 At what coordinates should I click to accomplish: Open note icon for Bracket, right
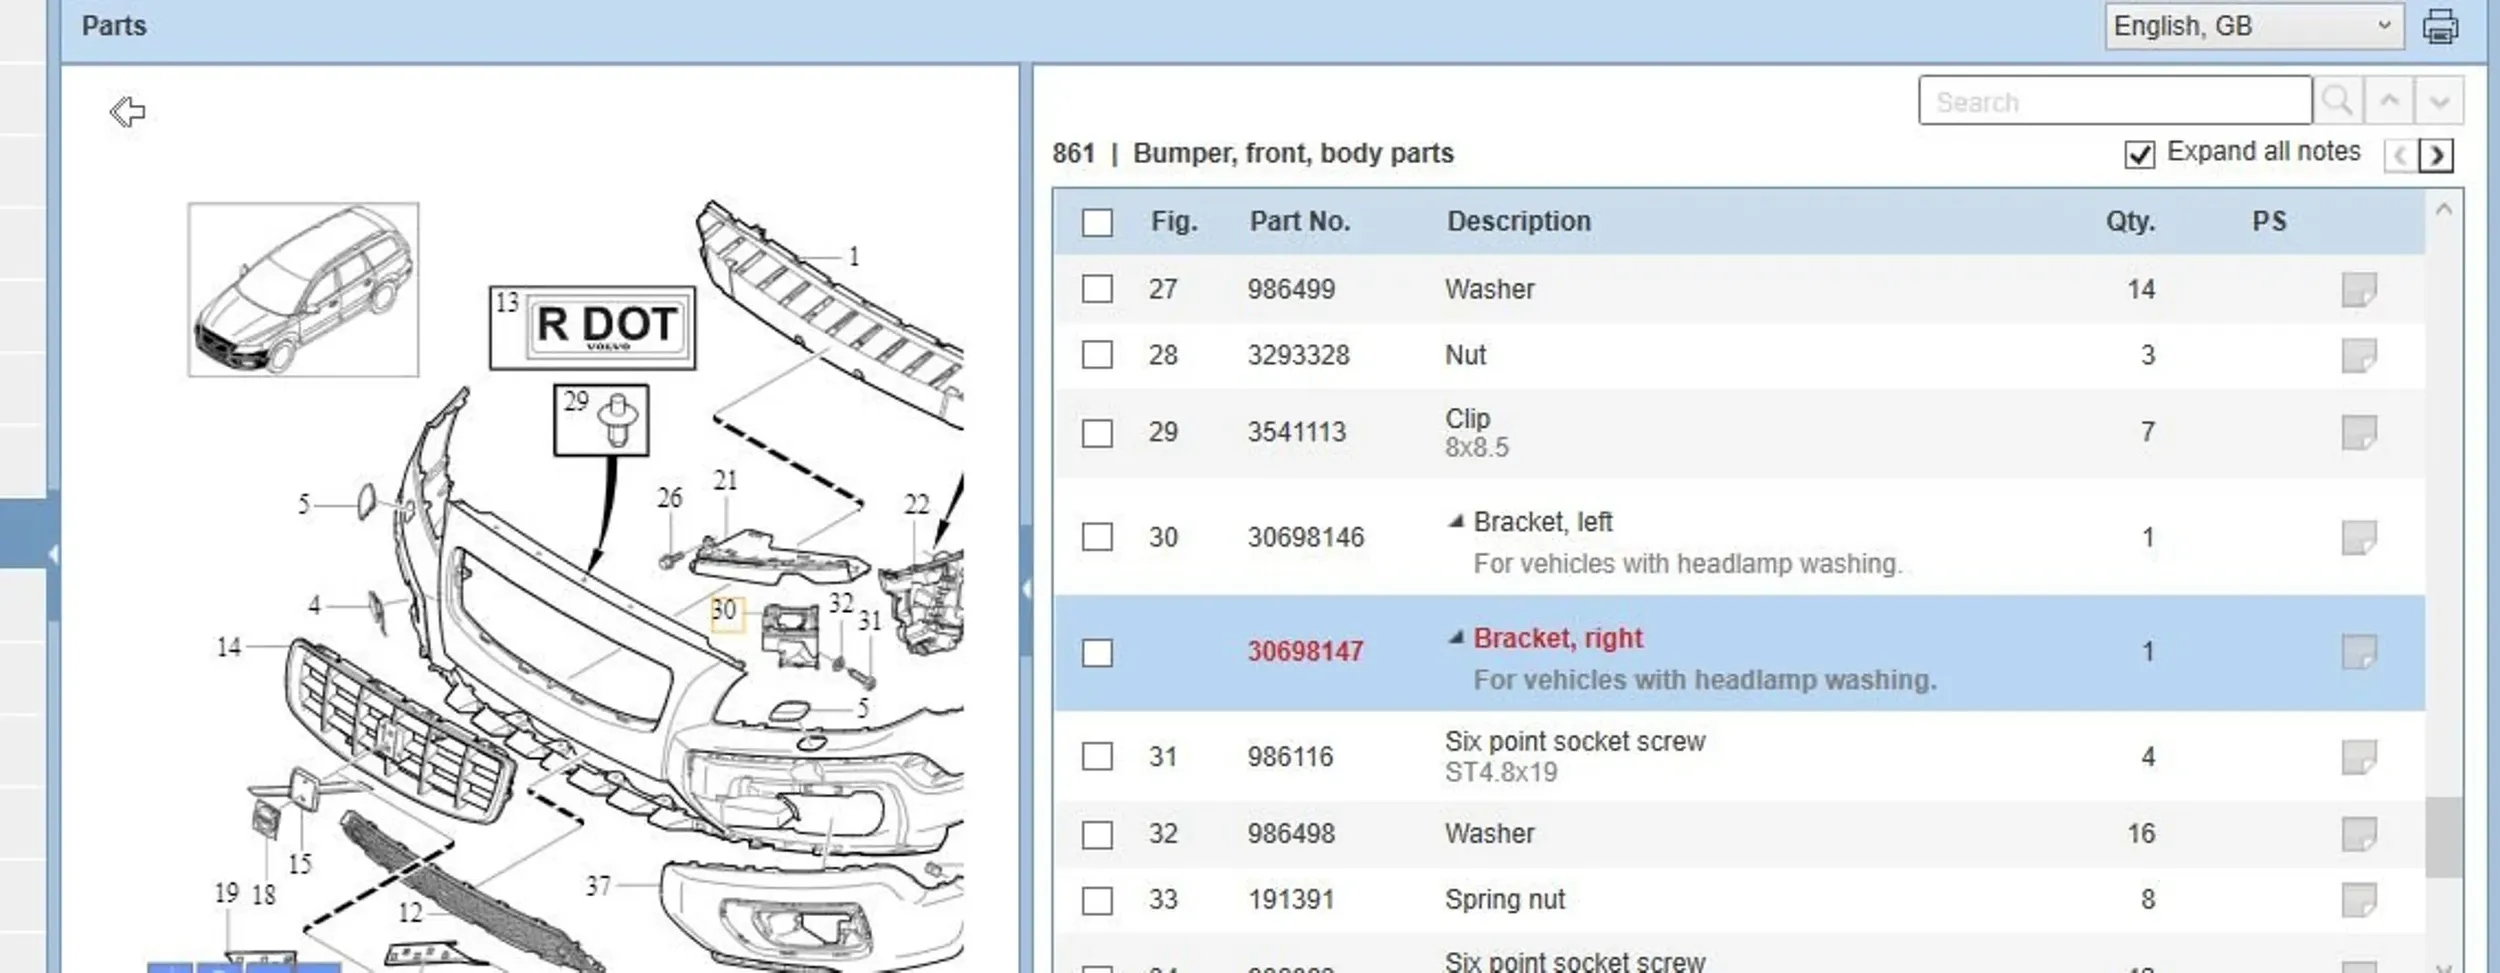coord(2359,652)
